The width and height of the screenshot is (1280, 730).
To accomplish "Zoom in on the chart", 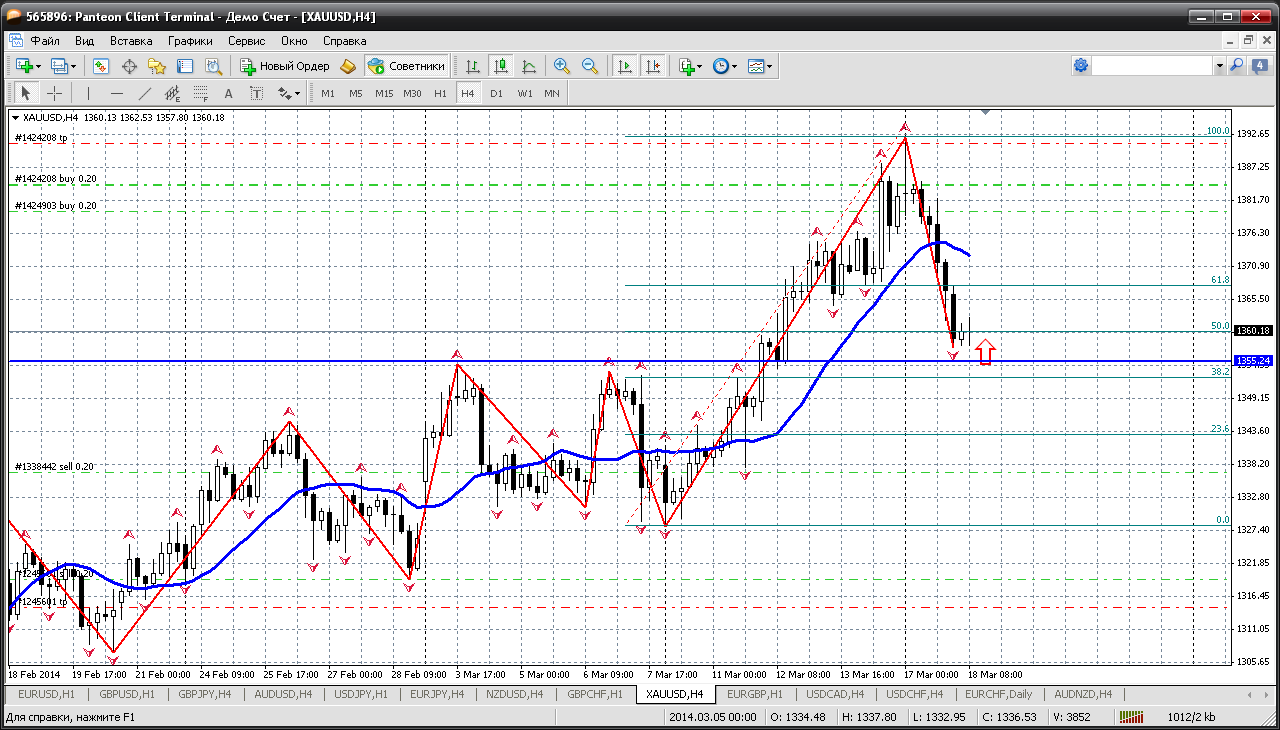I will [x=562, y=66].
